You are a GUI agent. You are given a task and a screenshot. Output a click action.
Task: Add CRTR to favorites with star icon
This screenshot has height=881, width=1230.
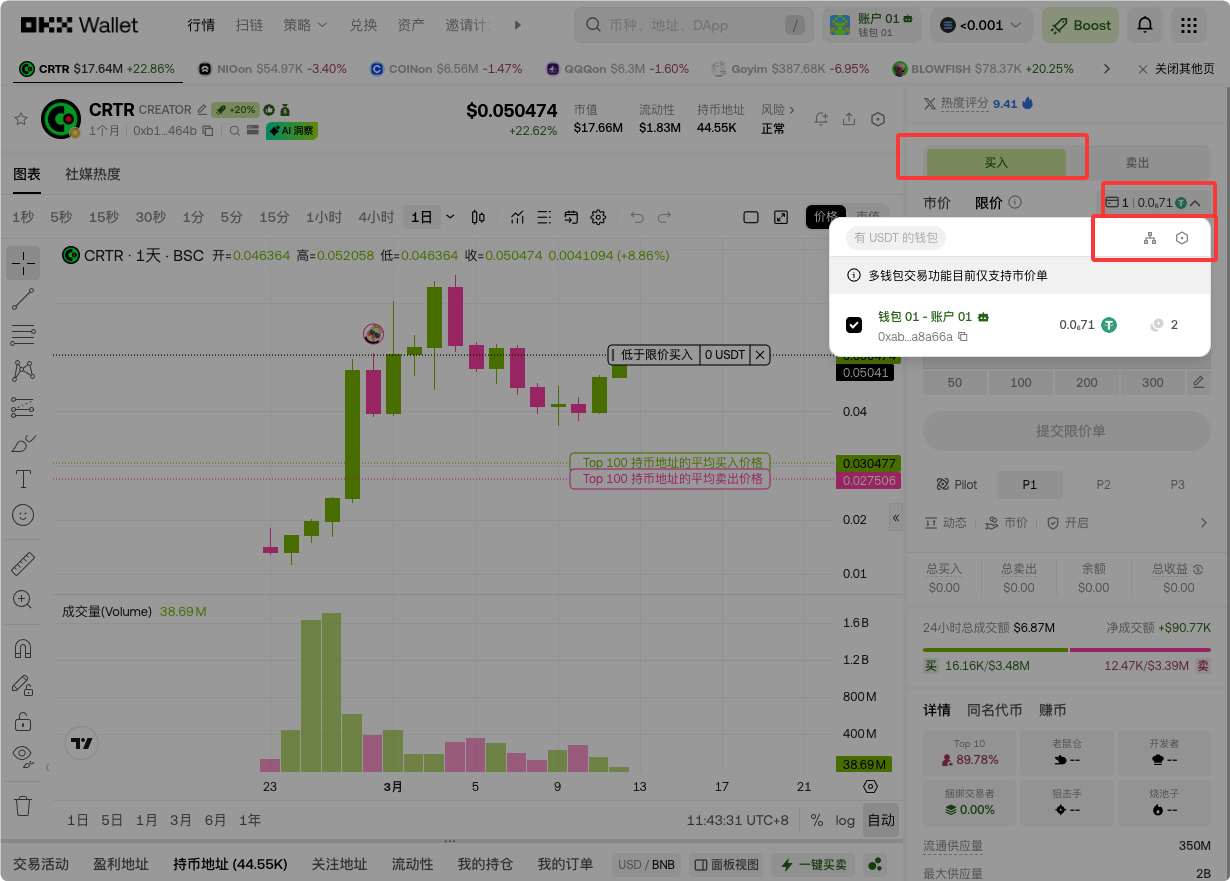click(20, 119)
